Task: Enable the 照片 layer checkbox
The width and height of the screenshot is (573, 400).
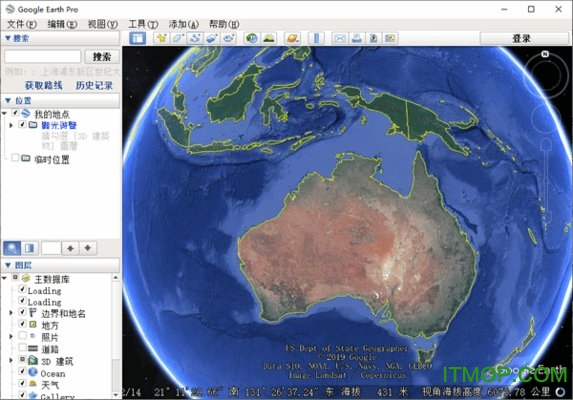Action: click(22, 336)
